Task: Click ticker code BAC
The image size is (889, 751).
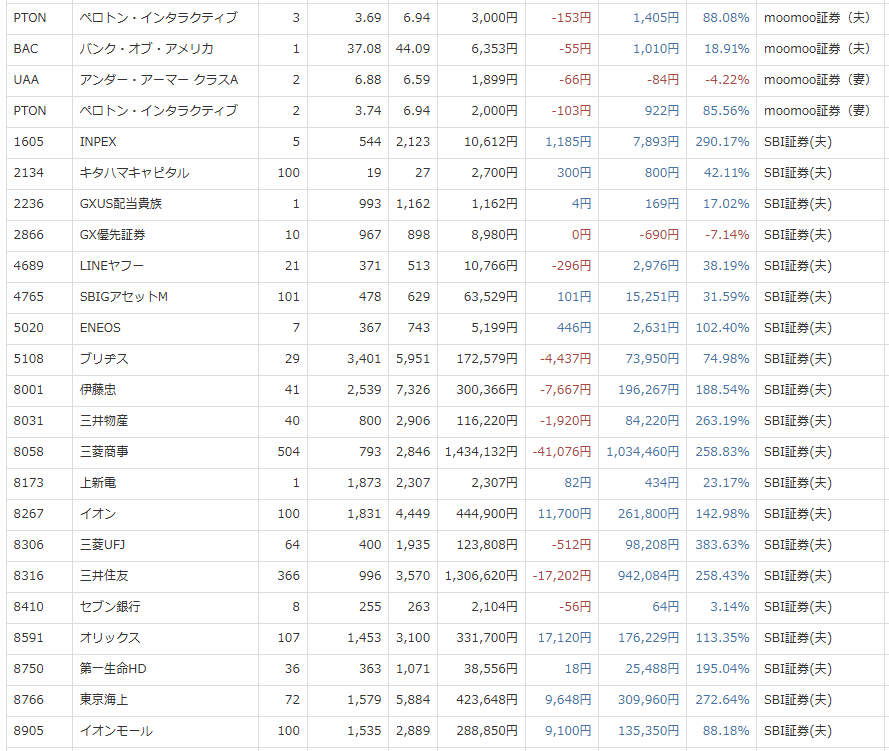Action: coord(26,49)
